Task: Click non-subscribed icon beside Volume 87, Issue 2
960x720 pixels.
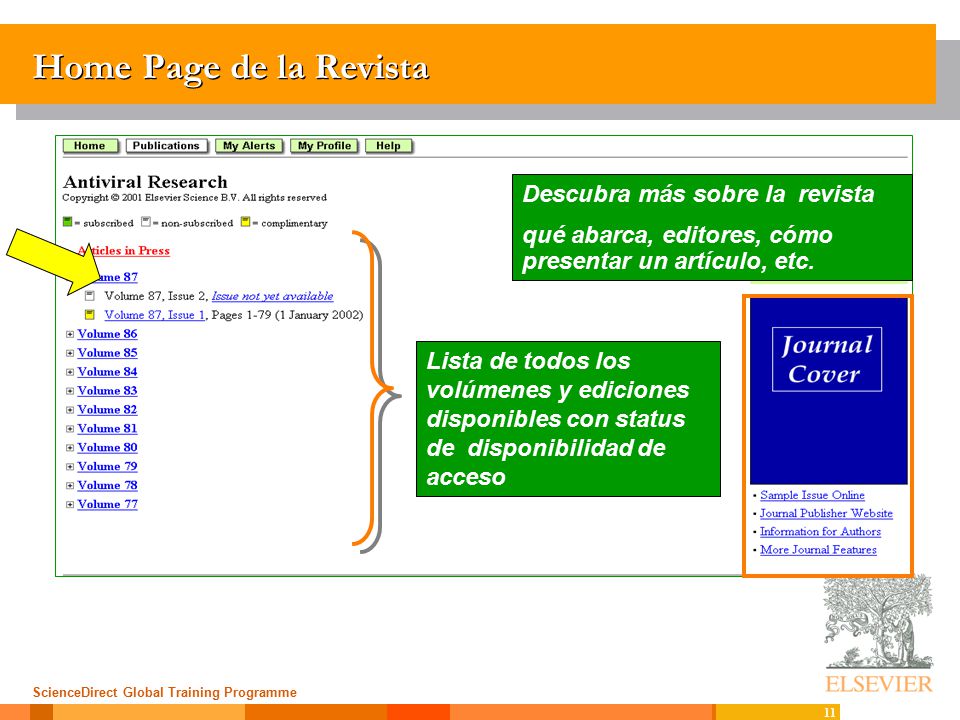Action: click(89, 296)
